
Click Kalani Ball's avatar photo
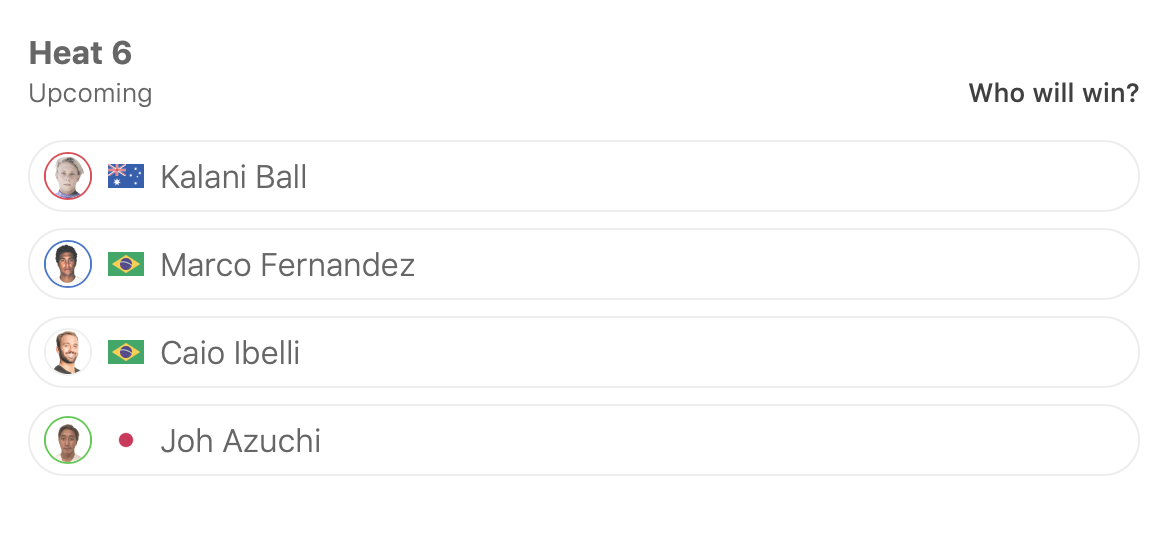(68, 177)
